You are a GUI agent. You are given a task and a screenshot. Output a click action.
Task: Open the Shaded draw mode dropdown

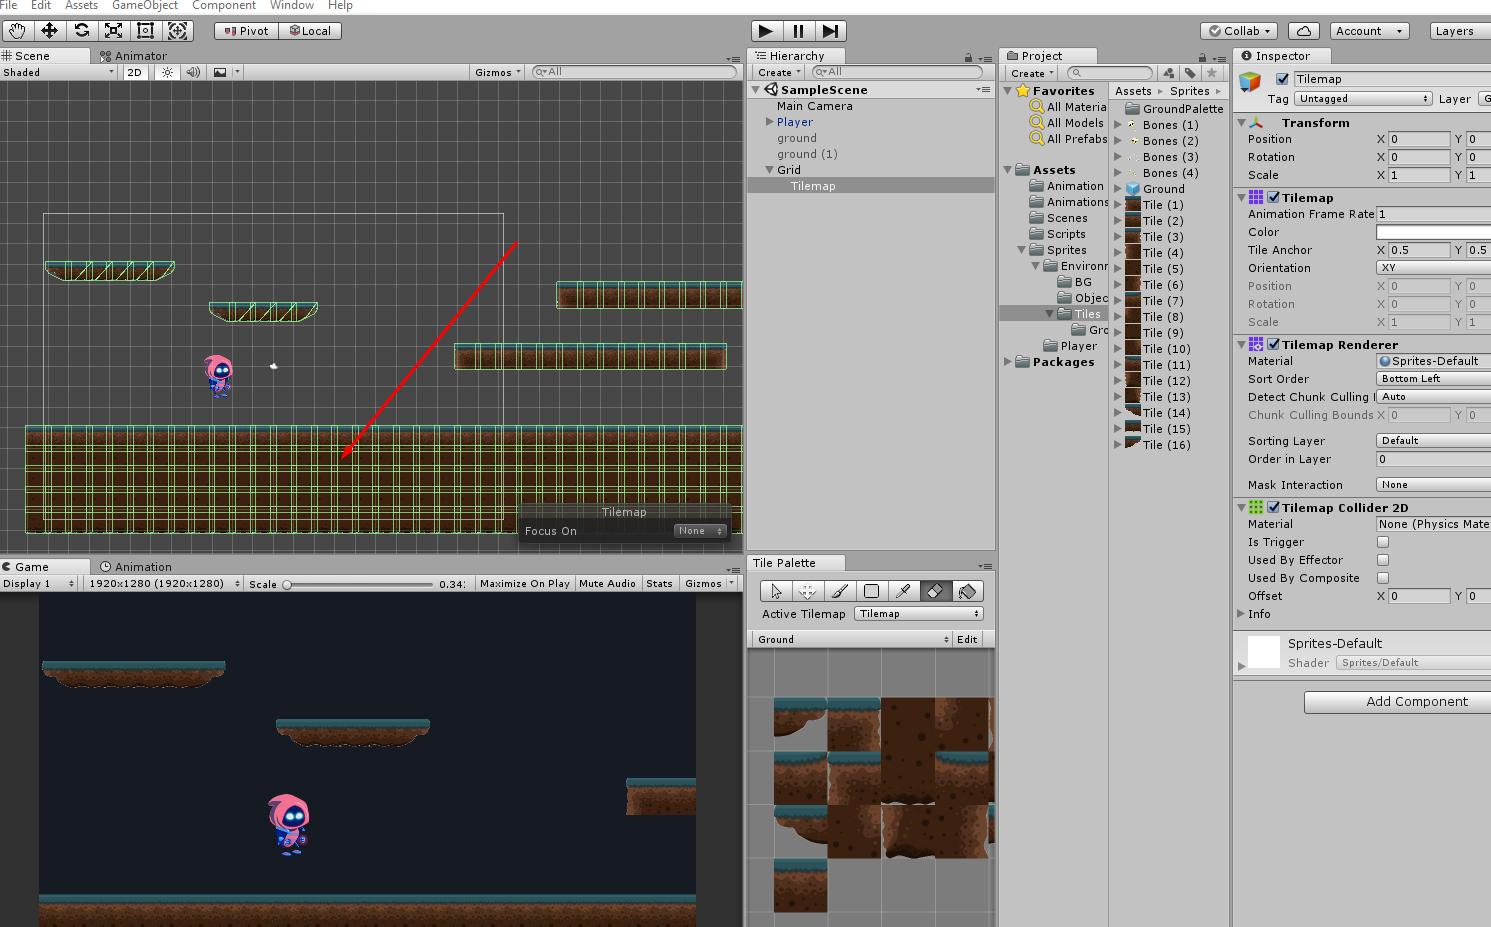tap(57, 71)
